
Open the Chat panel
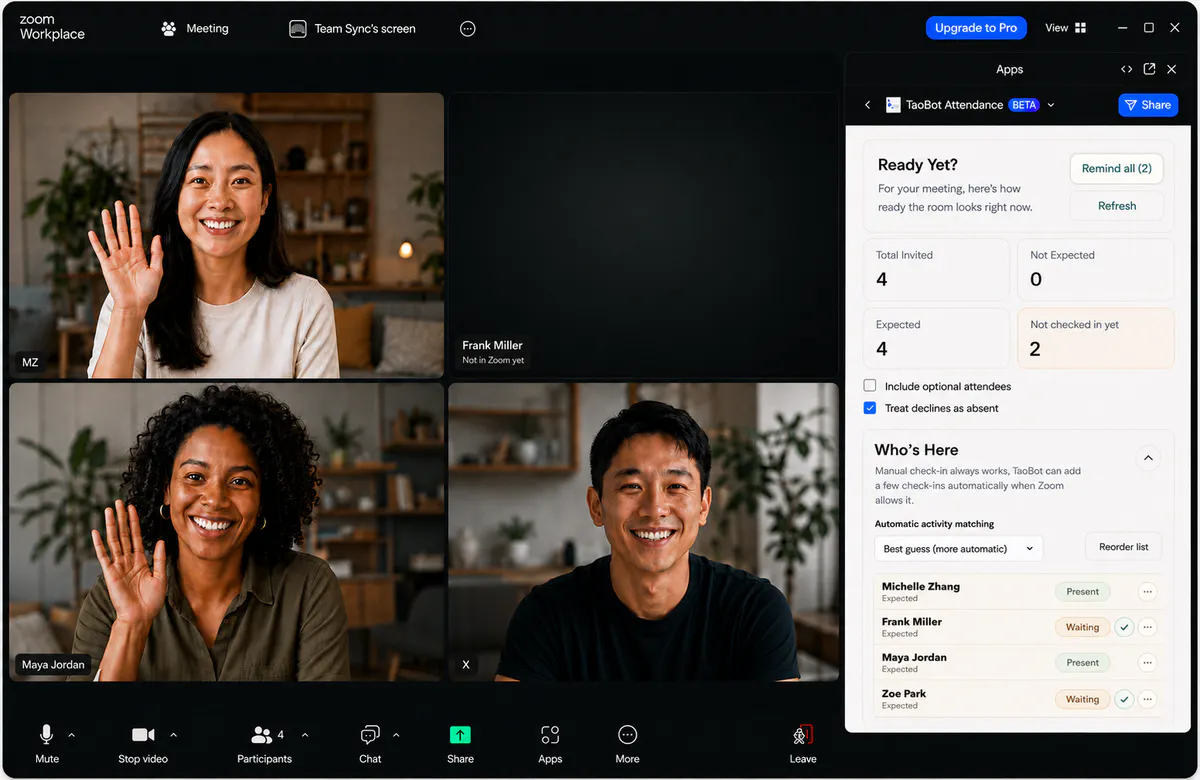pos(370,744)
